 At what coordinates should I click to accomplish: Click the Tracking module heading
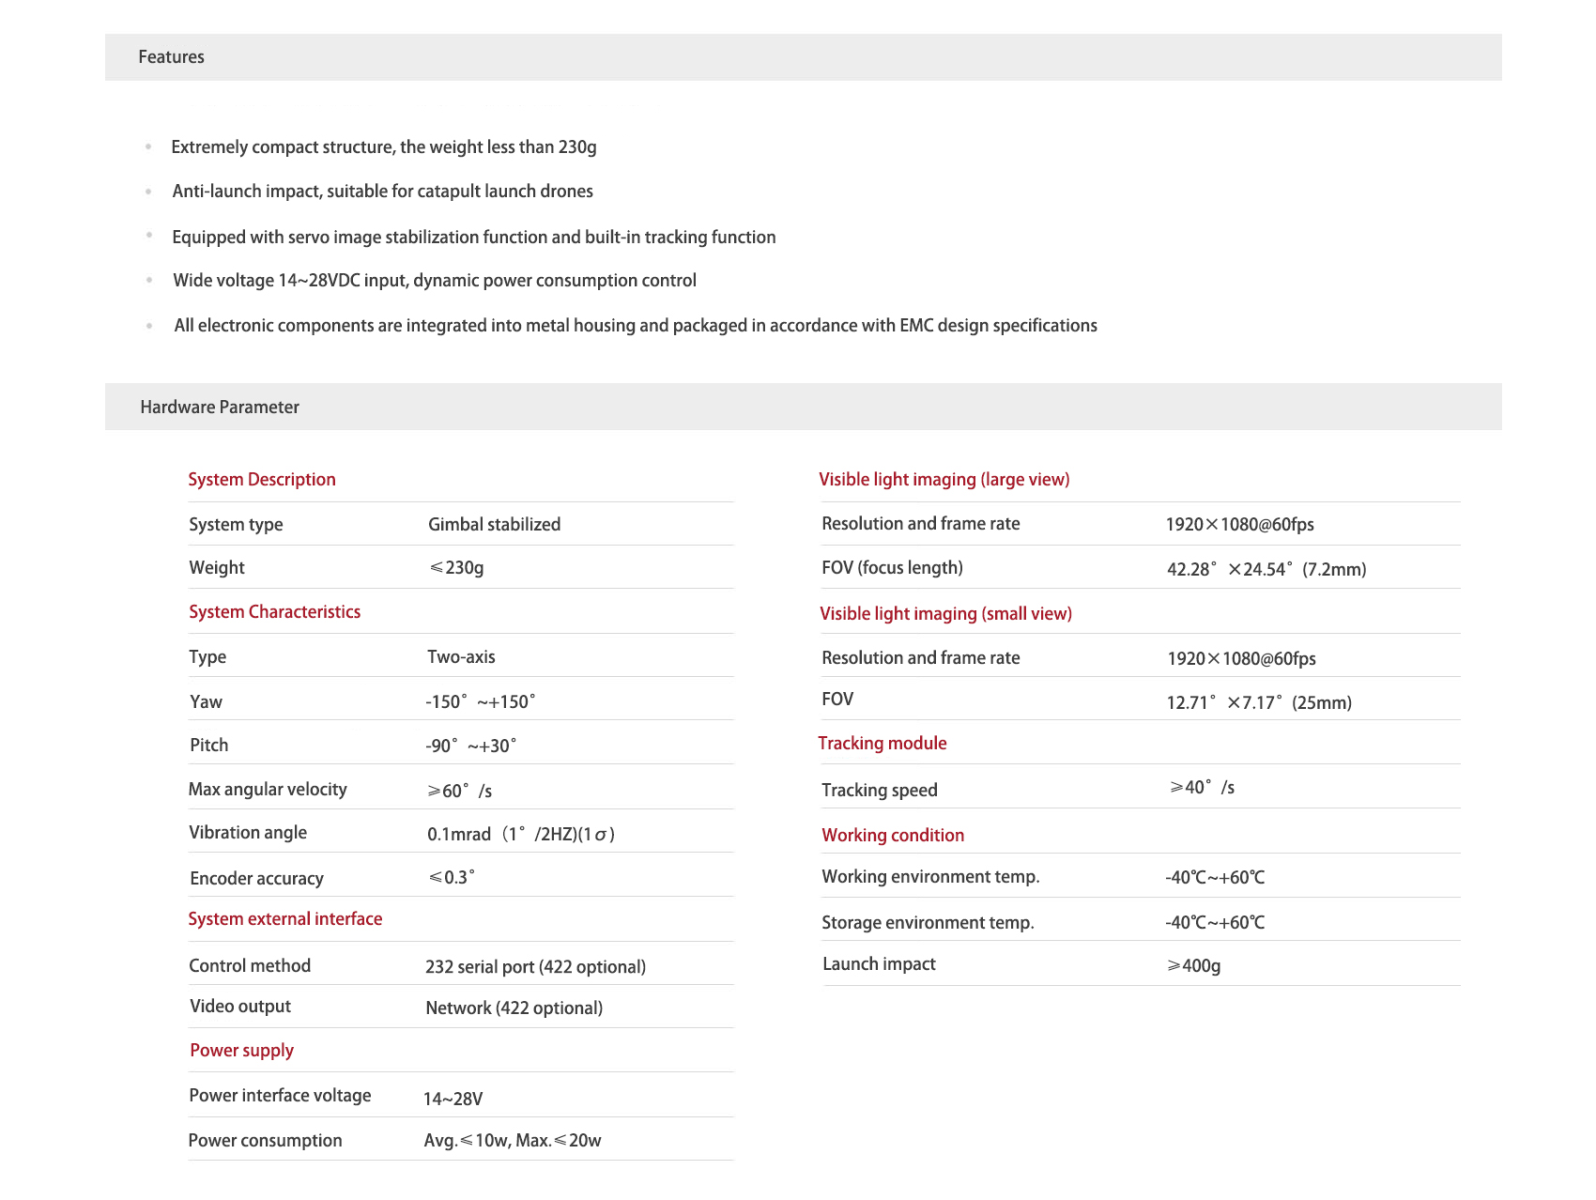click(x=882, y=744)
